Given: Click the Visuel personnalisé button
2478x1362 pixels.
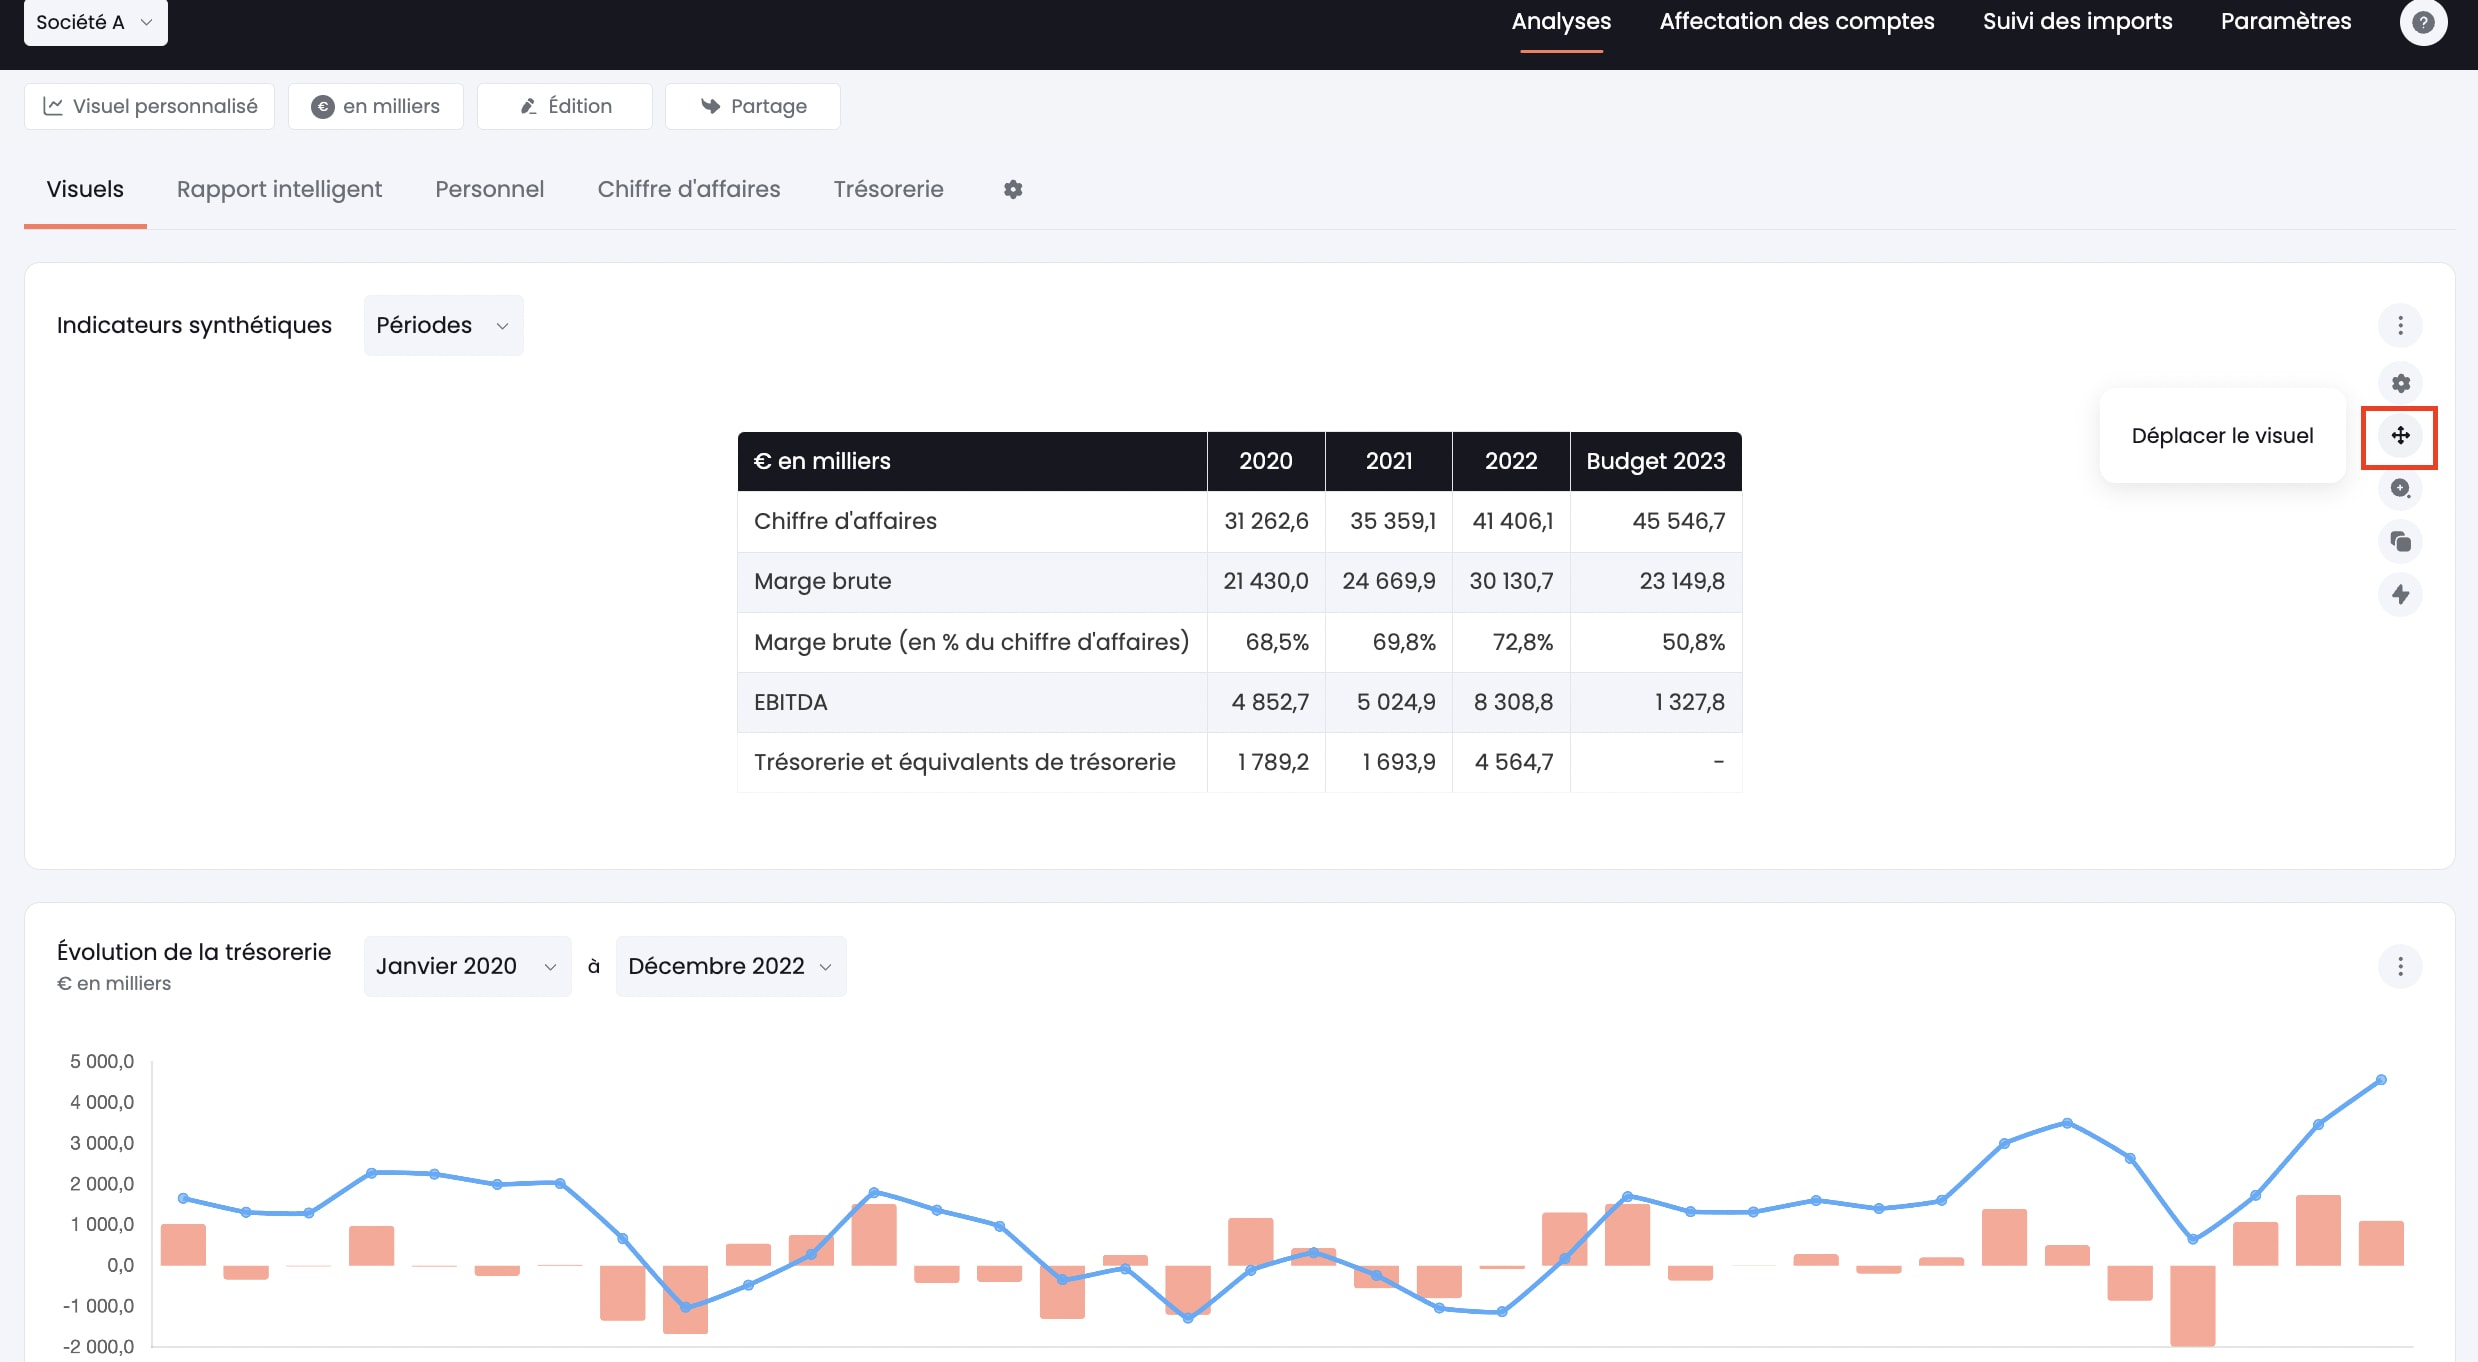Looking at the screenshot, I should (150, 106).
